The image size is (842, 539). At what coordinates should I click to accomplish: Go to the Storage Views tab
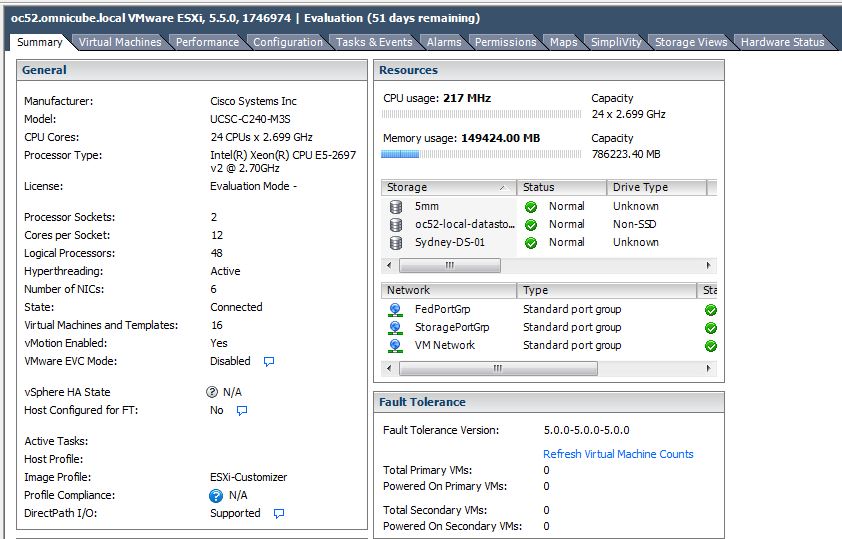[x=691, y=42]
